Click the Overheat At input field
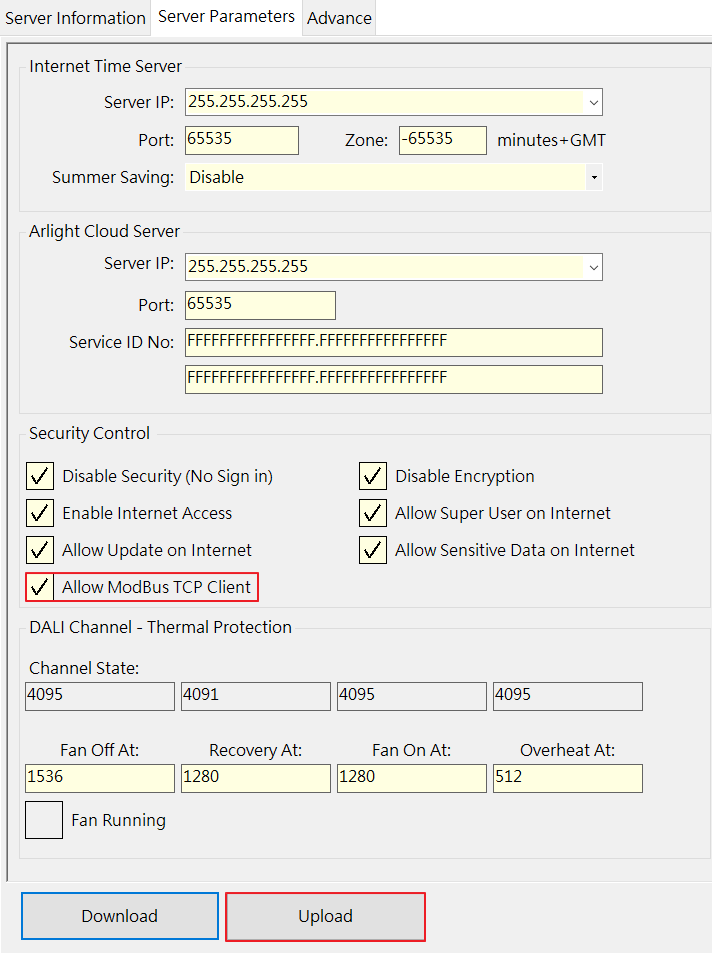 pos(567,778)
